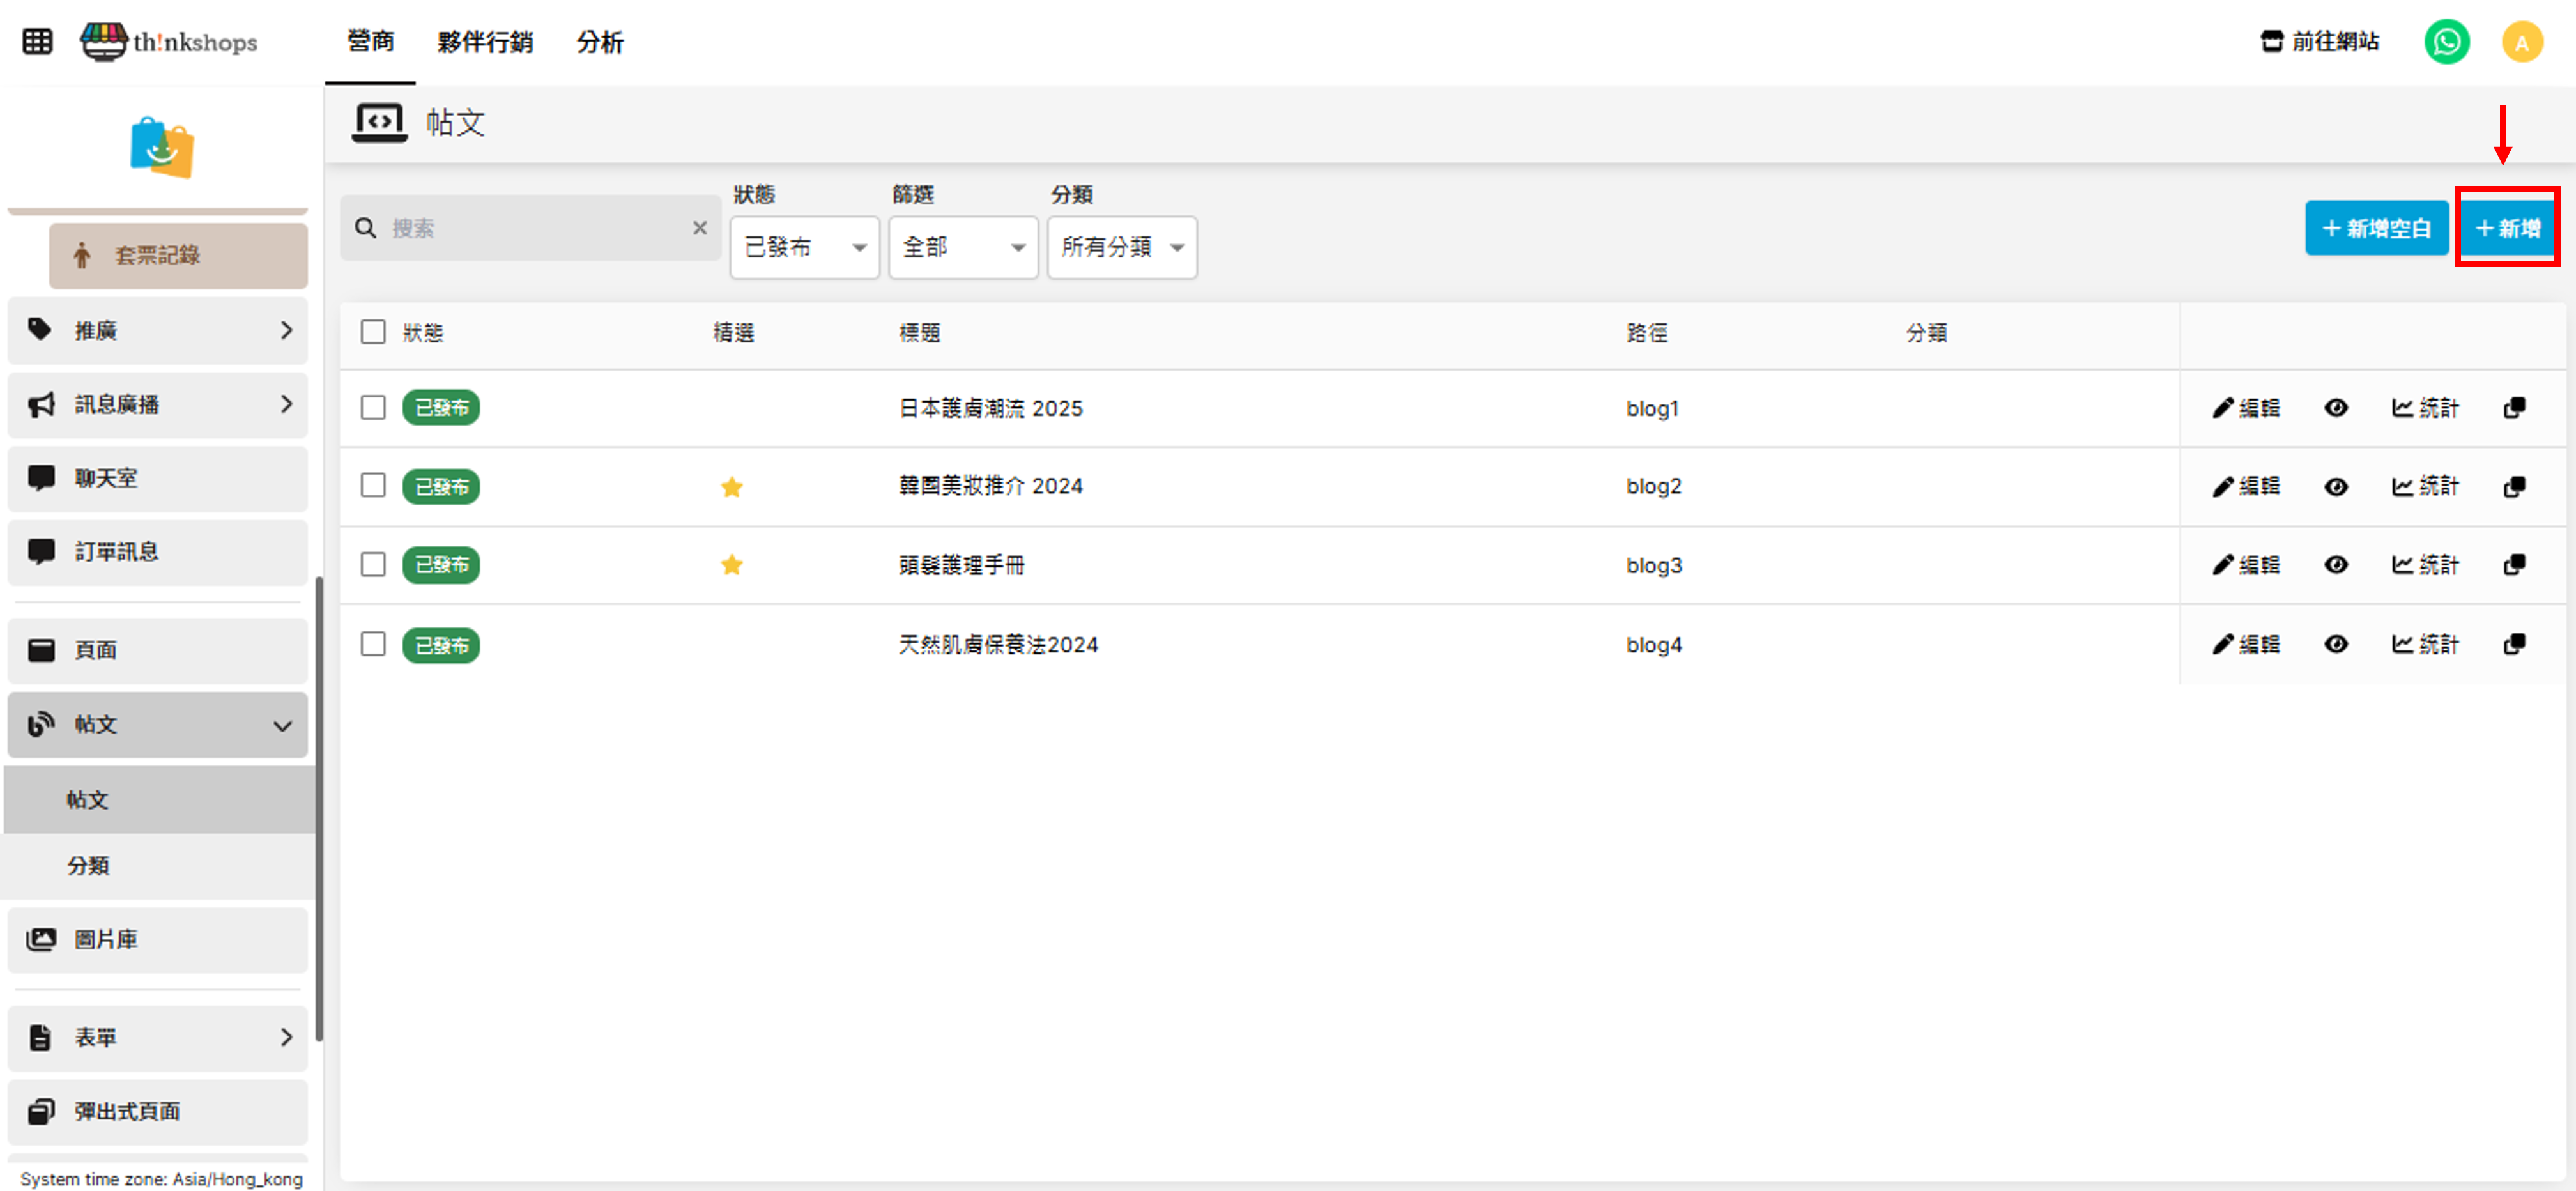Screen dimensions: 2576x1191
Task: Tick the checkbox for 頭髮護理手冊 row
Action: click(373, 565)
